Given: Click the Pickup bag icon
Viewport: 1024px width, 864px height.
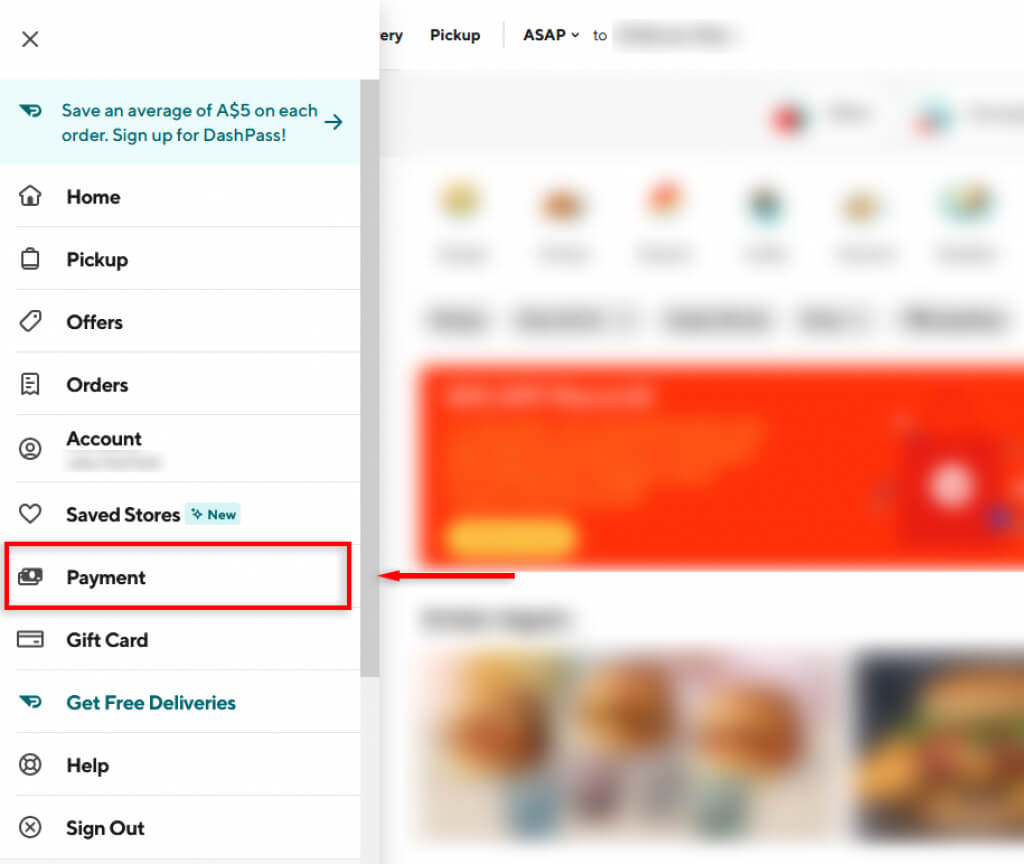Looking at the screenshot, I should pyautogui.click(x=30, y=259).
